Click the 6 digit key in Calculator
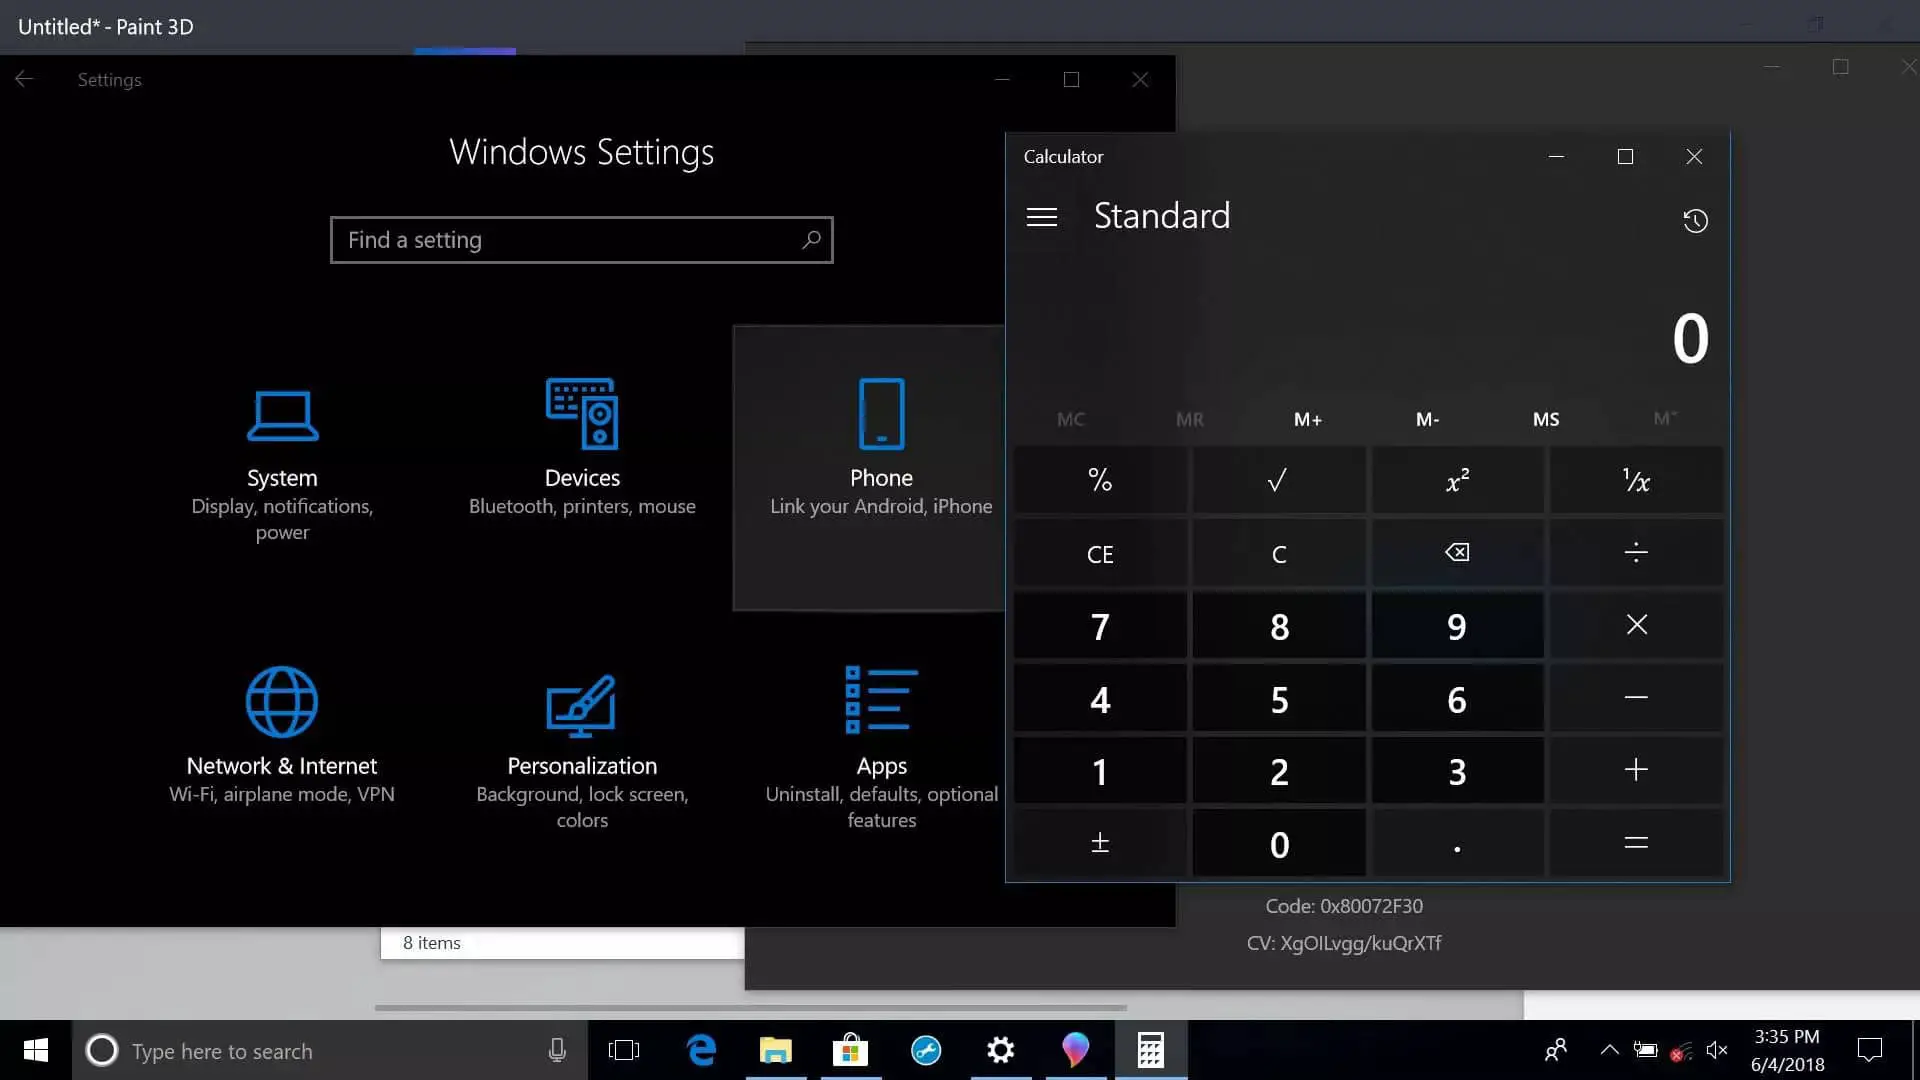This screenshot has height=1080, width=1920. [1457, 698]
